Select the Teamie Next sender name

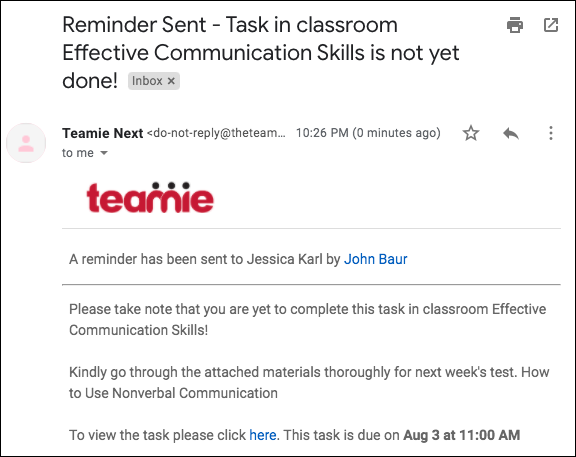click(x=102, y=133)
